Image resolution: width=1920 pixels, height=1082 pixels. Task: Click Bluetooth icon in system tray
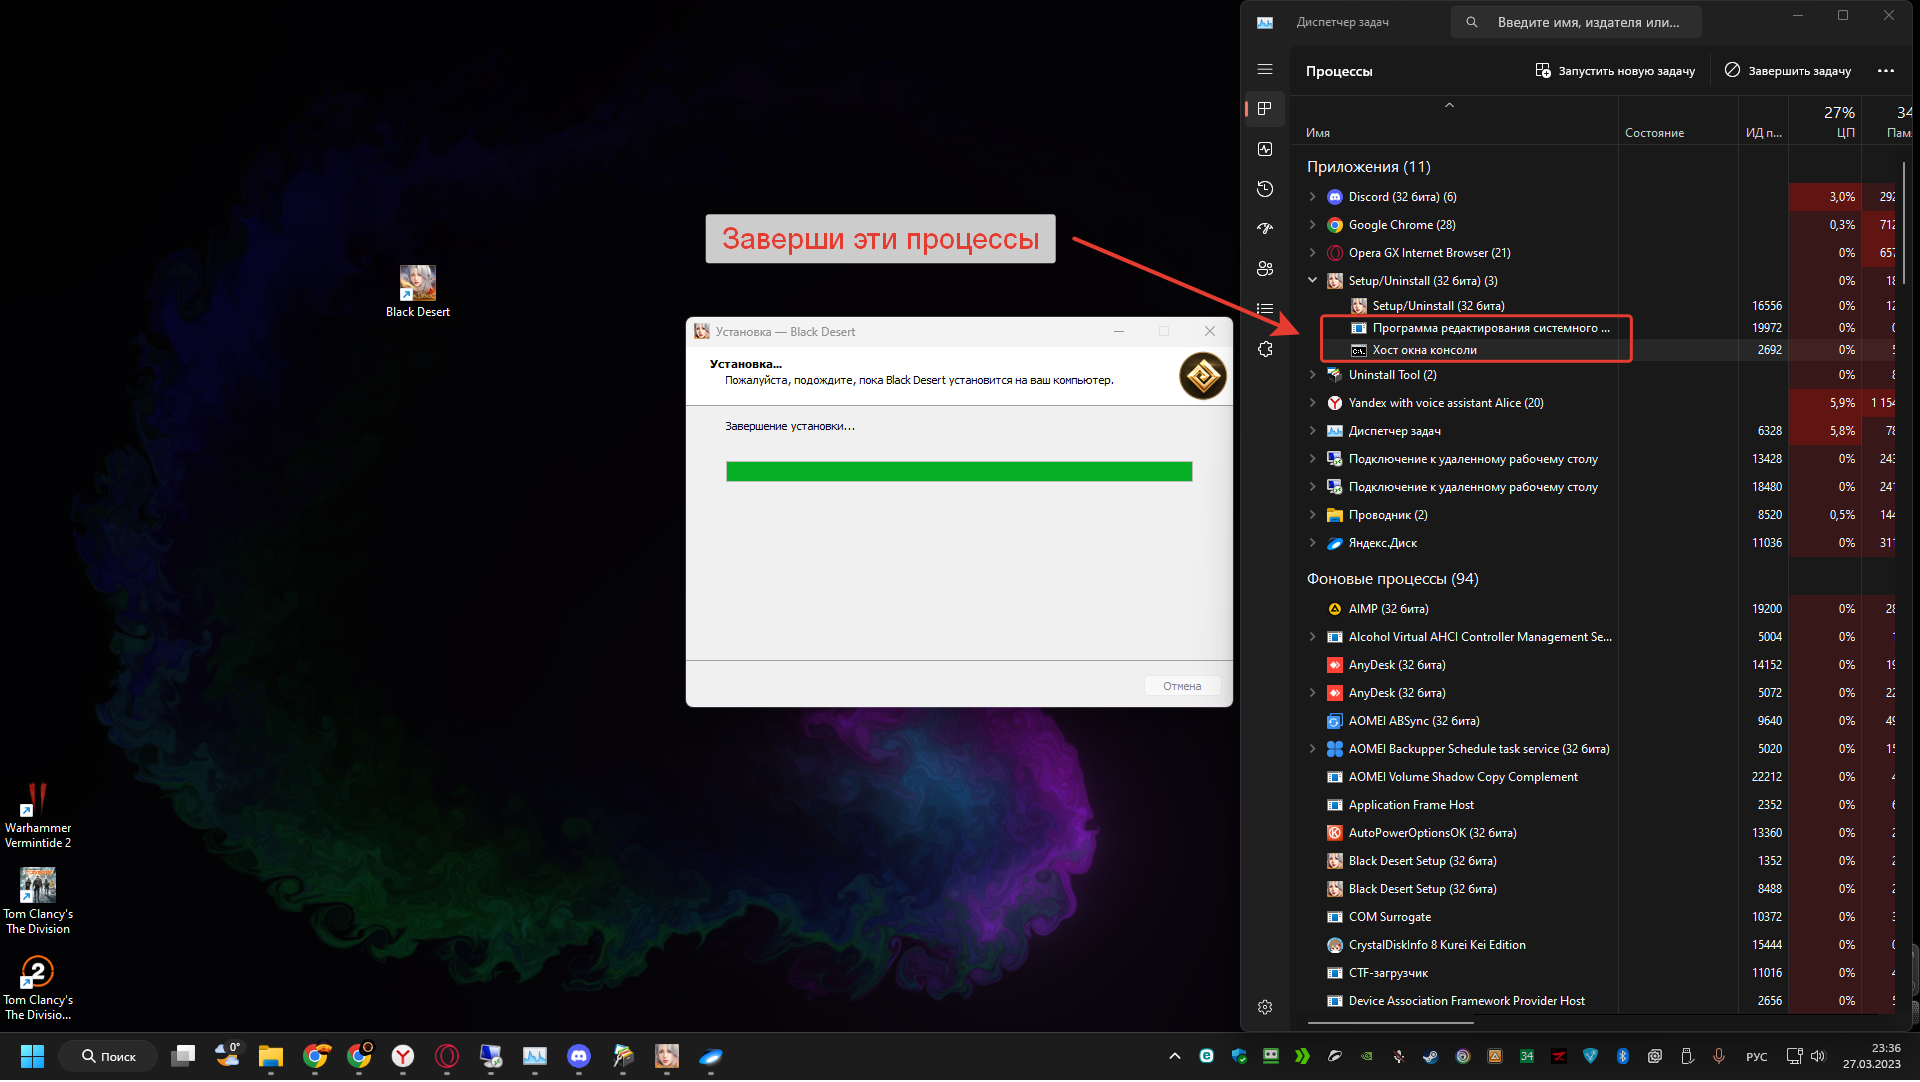[x=1623, y=1056]
